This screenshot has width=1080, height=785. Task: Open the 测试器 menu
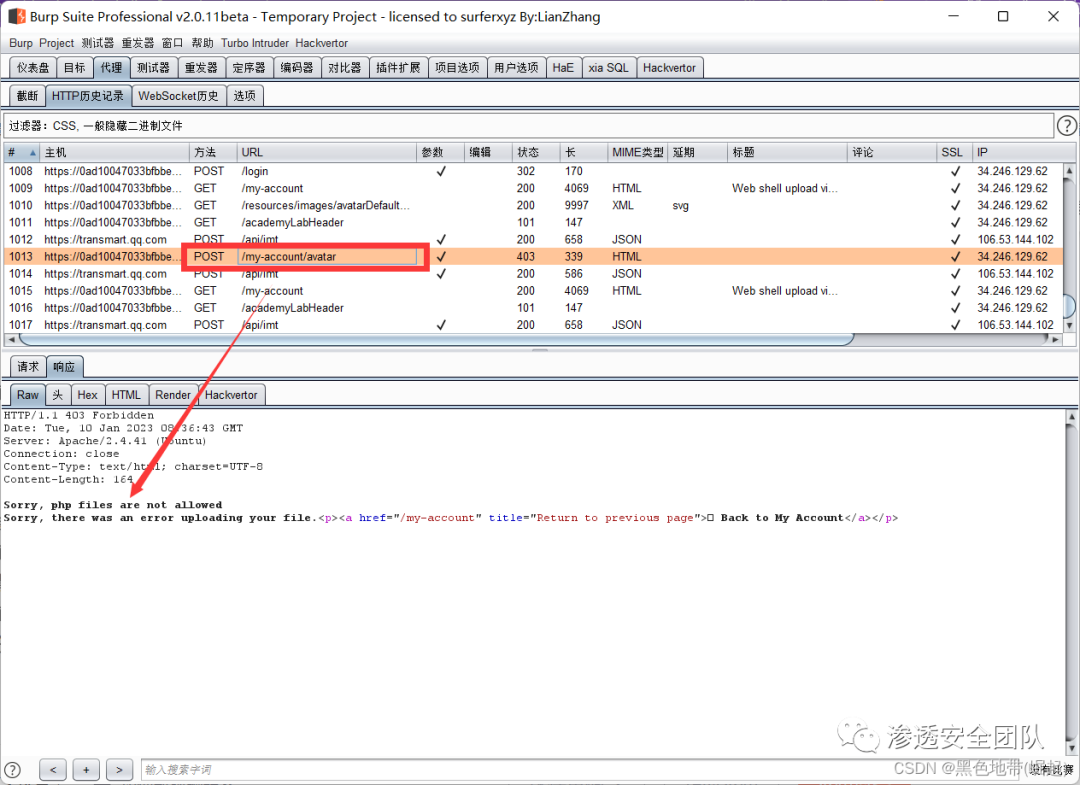[98, 43]
